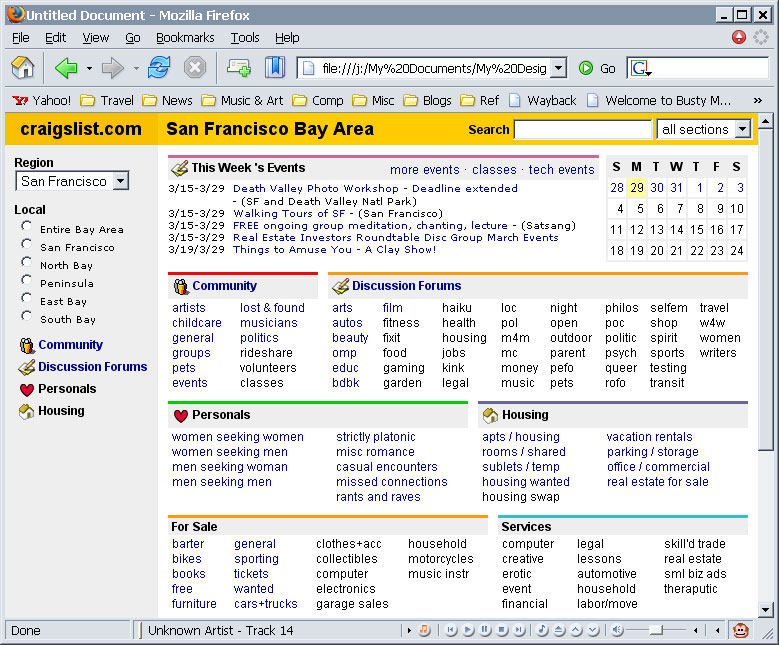
Task: Open the all sections search dropdown
Action: [704, 129]
